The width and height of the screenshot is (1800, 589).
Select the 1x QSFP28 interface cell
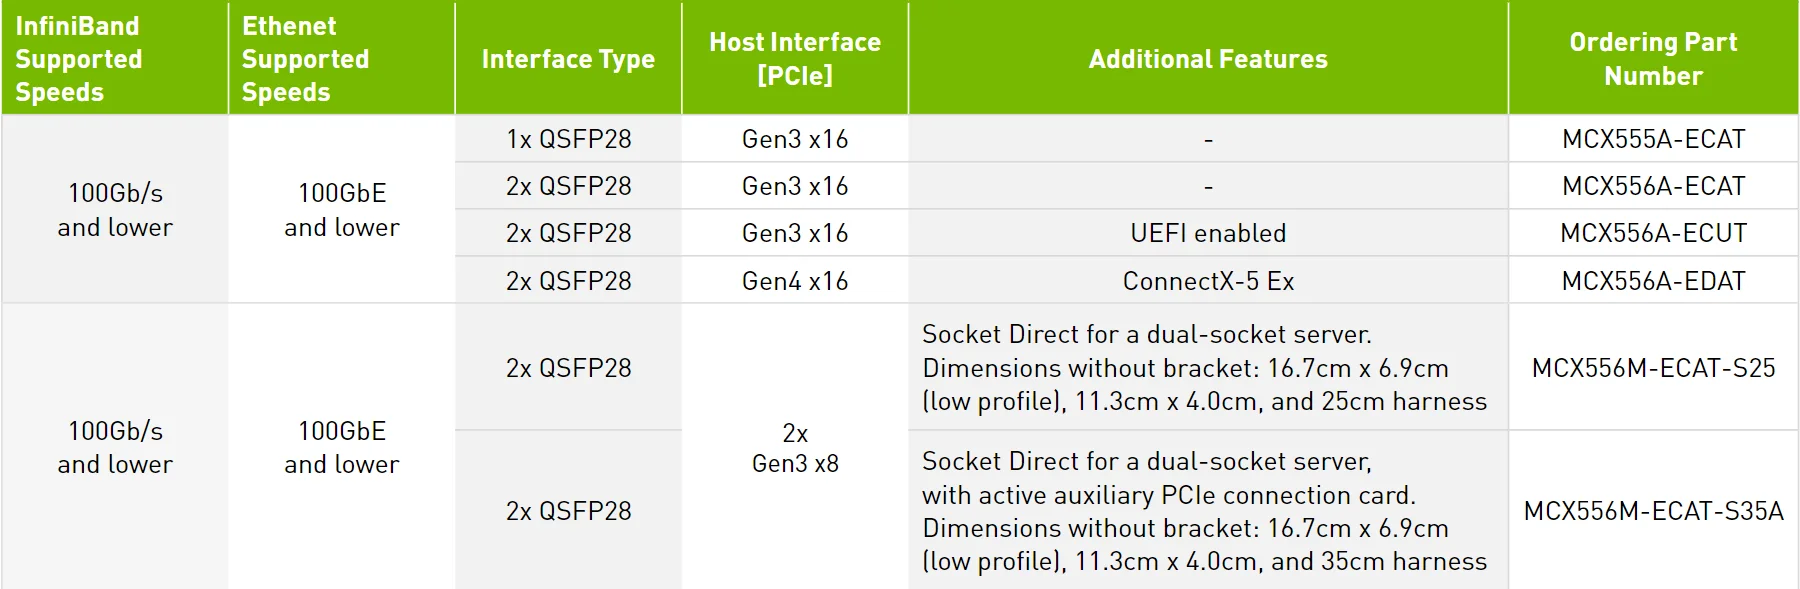[568, 139]
